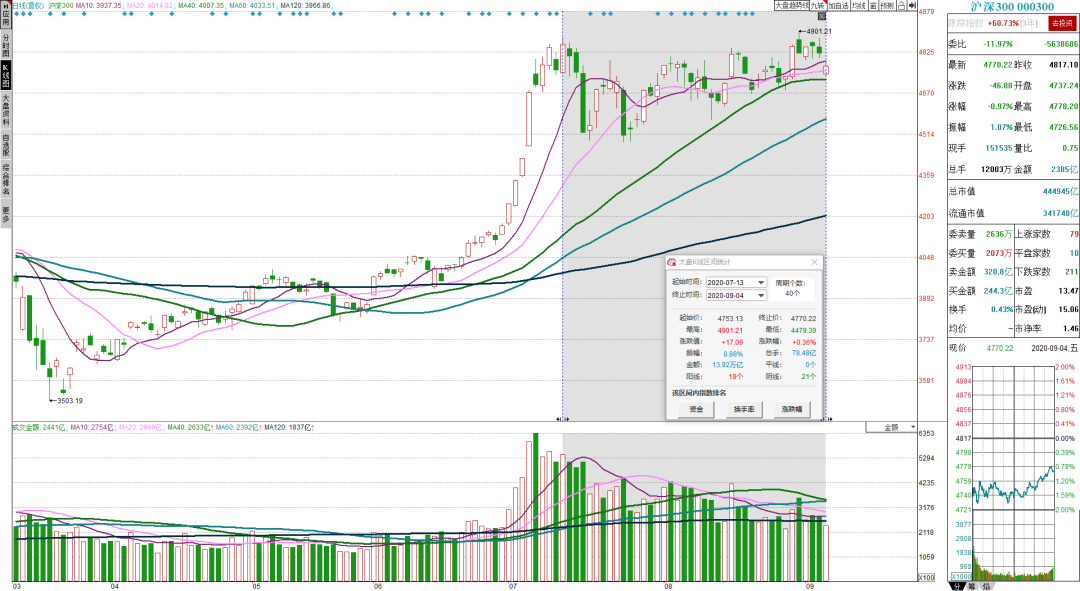This screenshot has height=591, width=1080.
Task: Click the red 去投资 button
Action: pos(1061,23)
